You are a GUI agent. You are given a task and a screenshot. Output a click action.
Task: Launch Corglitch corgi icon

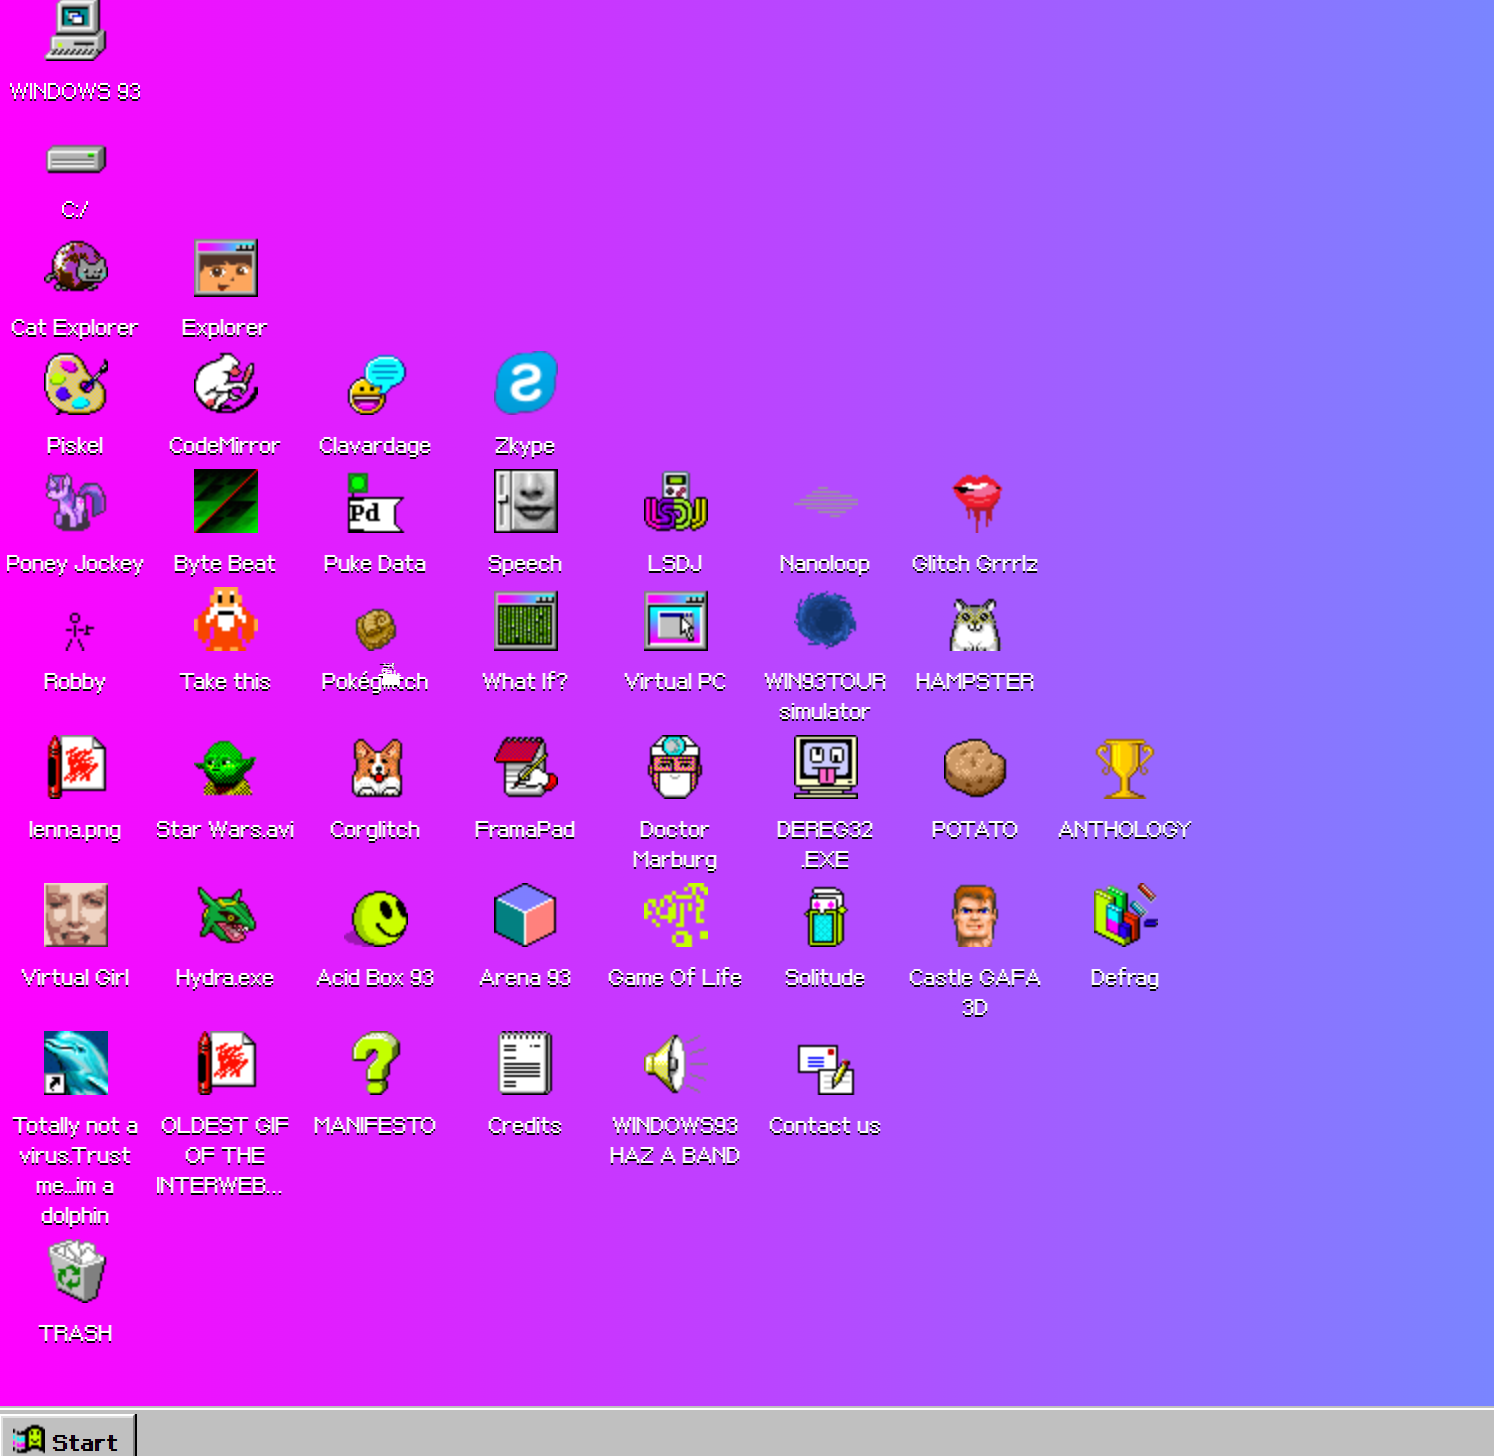tap(377, 768)
